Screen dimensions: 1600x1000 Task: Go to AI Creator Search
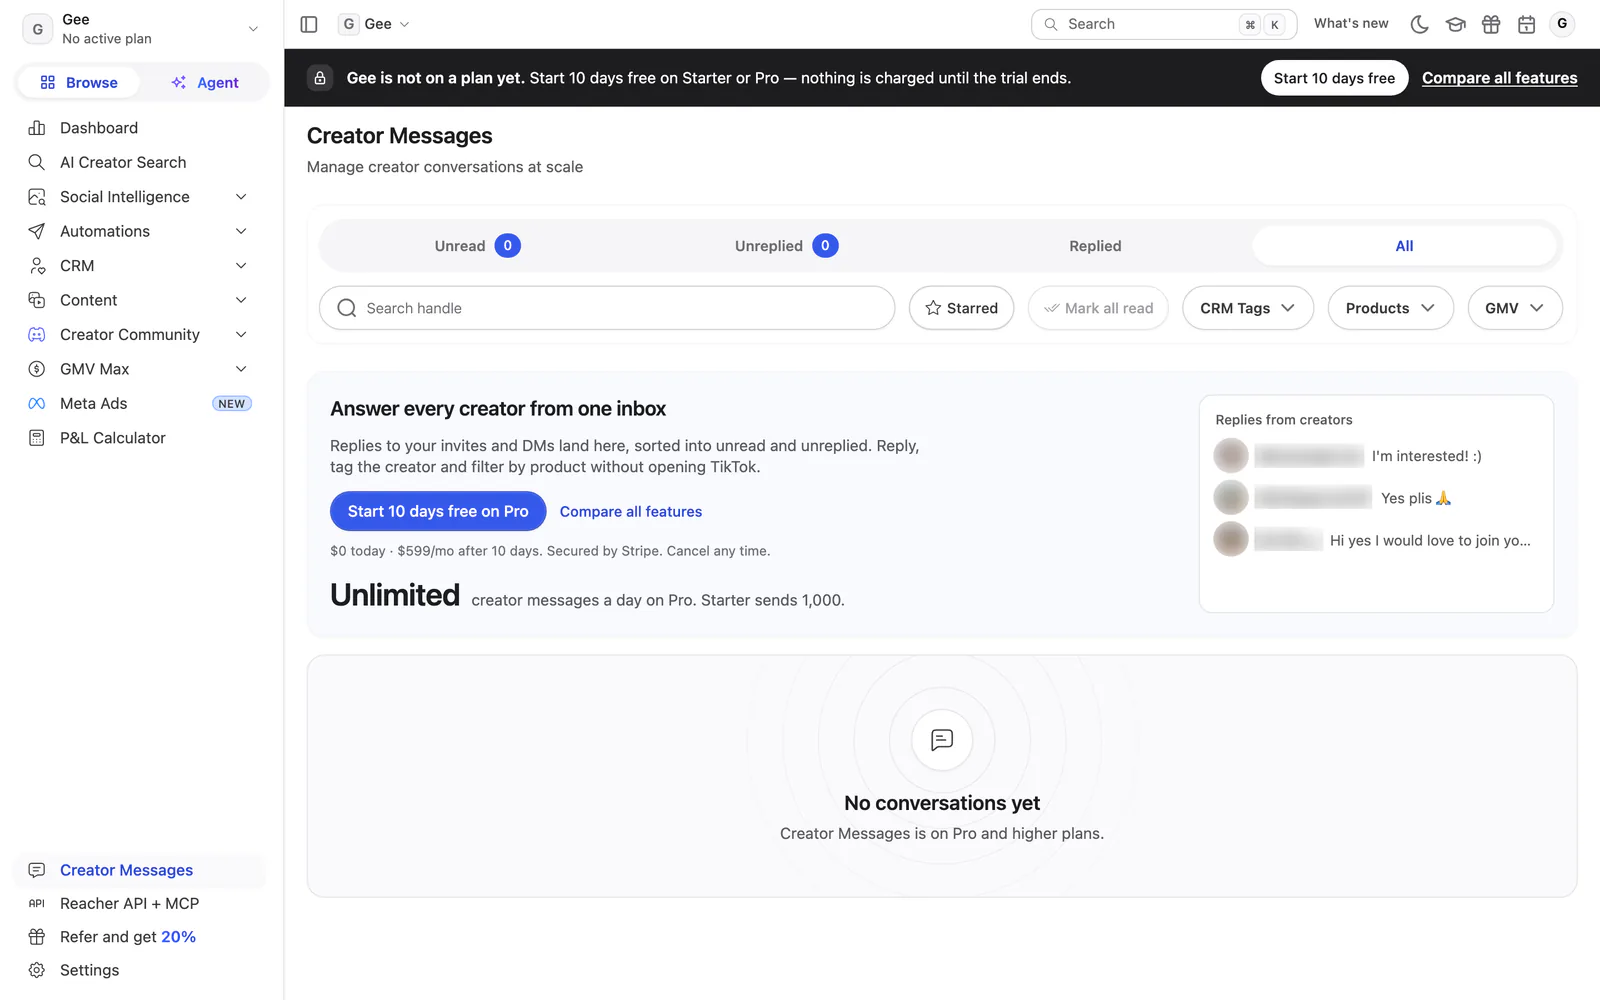[141, 162]
